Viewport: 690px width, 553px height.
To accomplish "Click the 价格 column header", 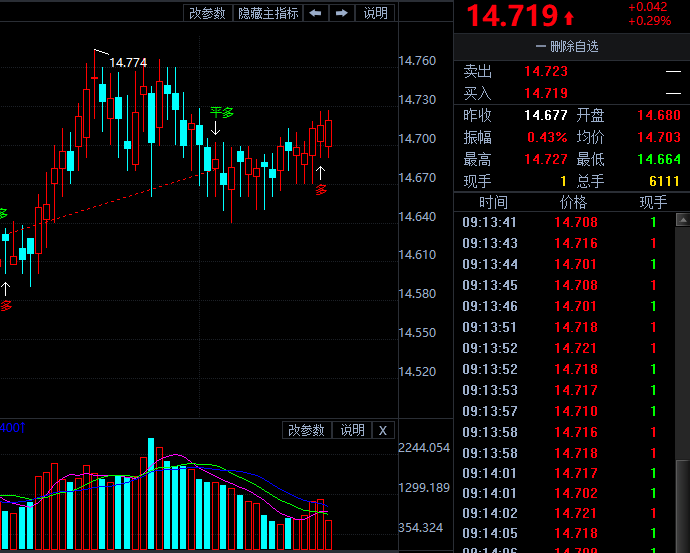I will 573,202.
